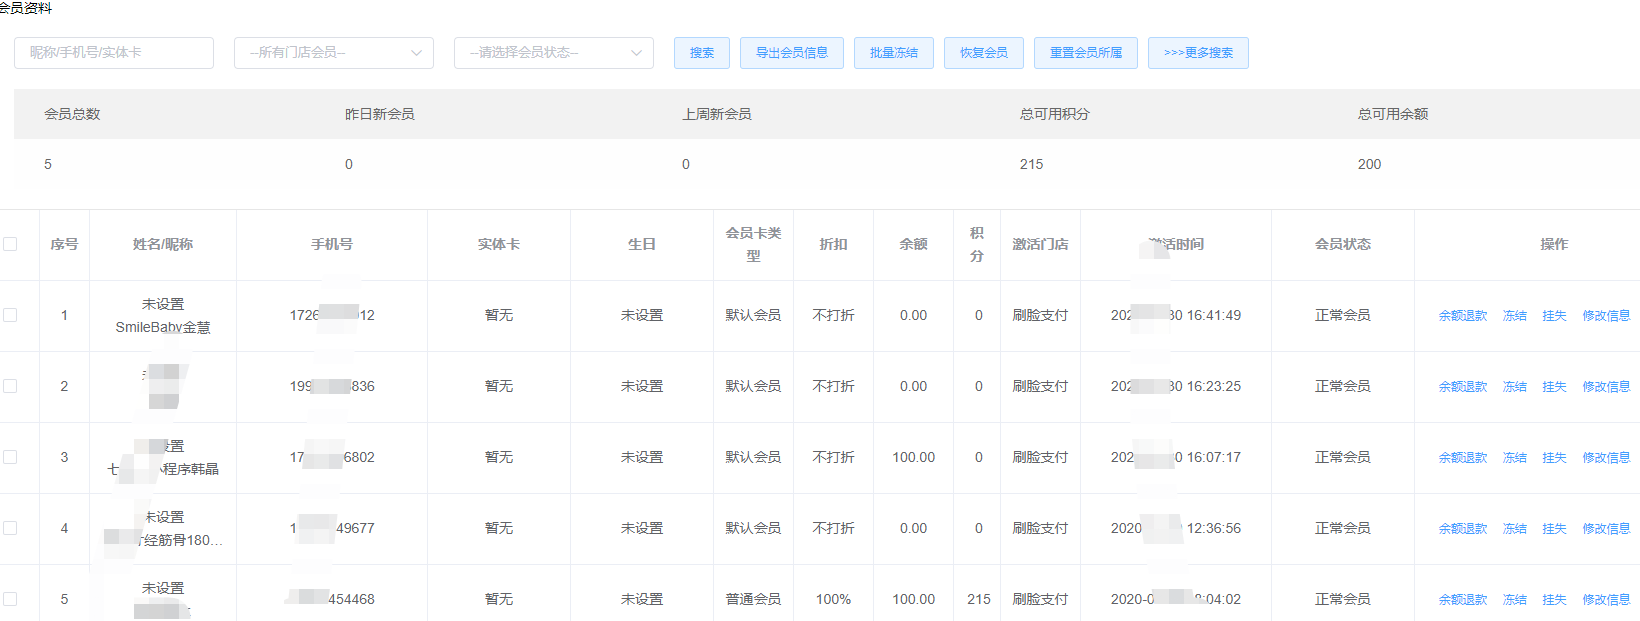The image size is (1640, 621).
Task: Open 修改信息 for member row 4
Action: [1605, 529]
